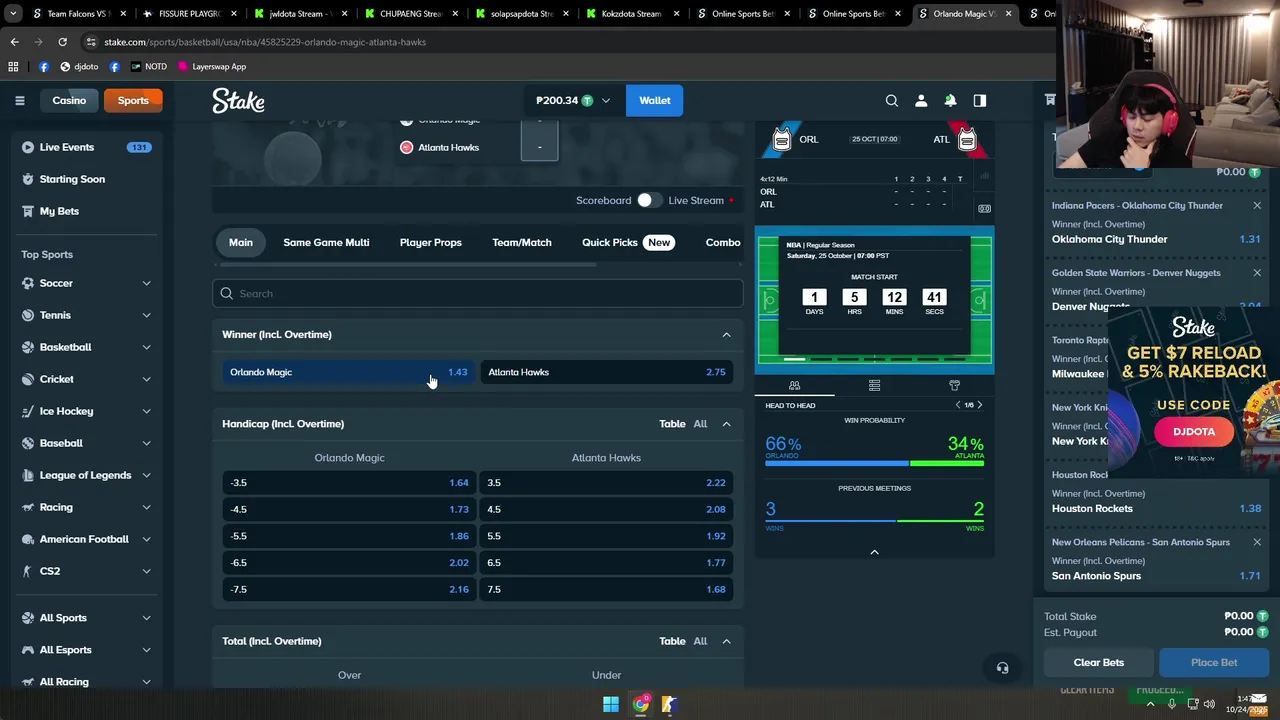Screen dimensions: 1280x720
Task: Open the head-to-head stats tab icon
Action: coord(794,385)
